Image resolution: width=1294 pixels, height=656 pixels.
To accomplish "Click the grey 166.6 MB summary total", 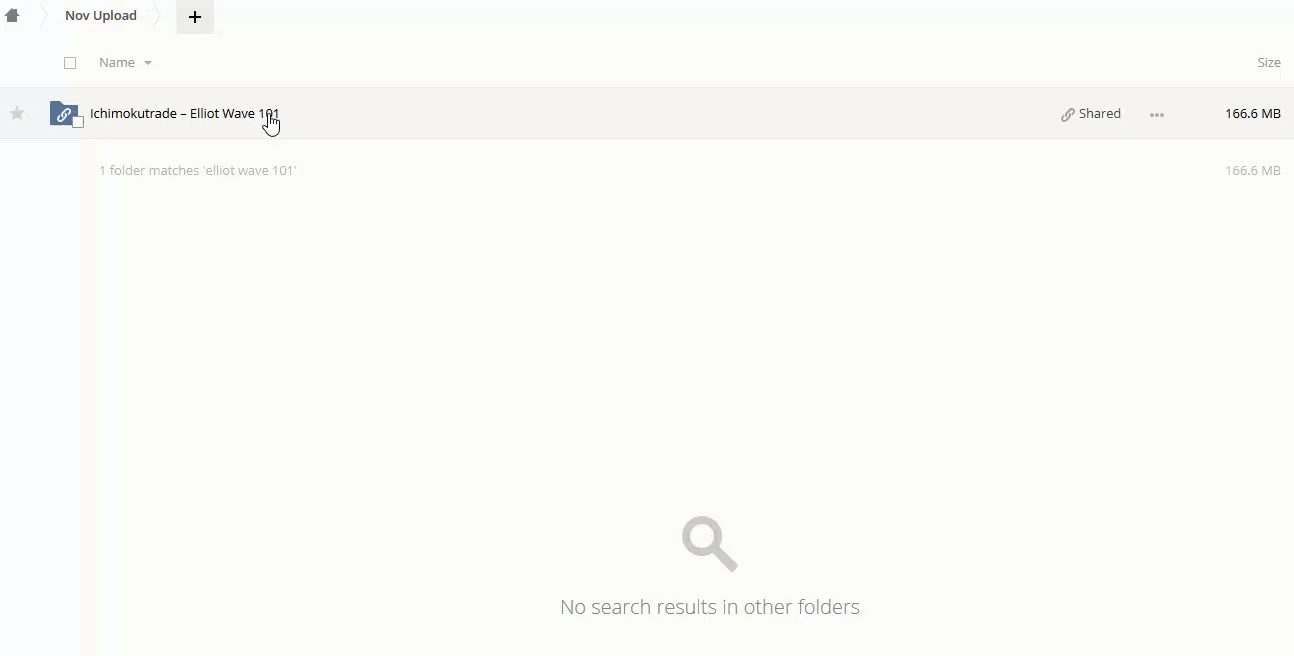I will [1253, 171].
